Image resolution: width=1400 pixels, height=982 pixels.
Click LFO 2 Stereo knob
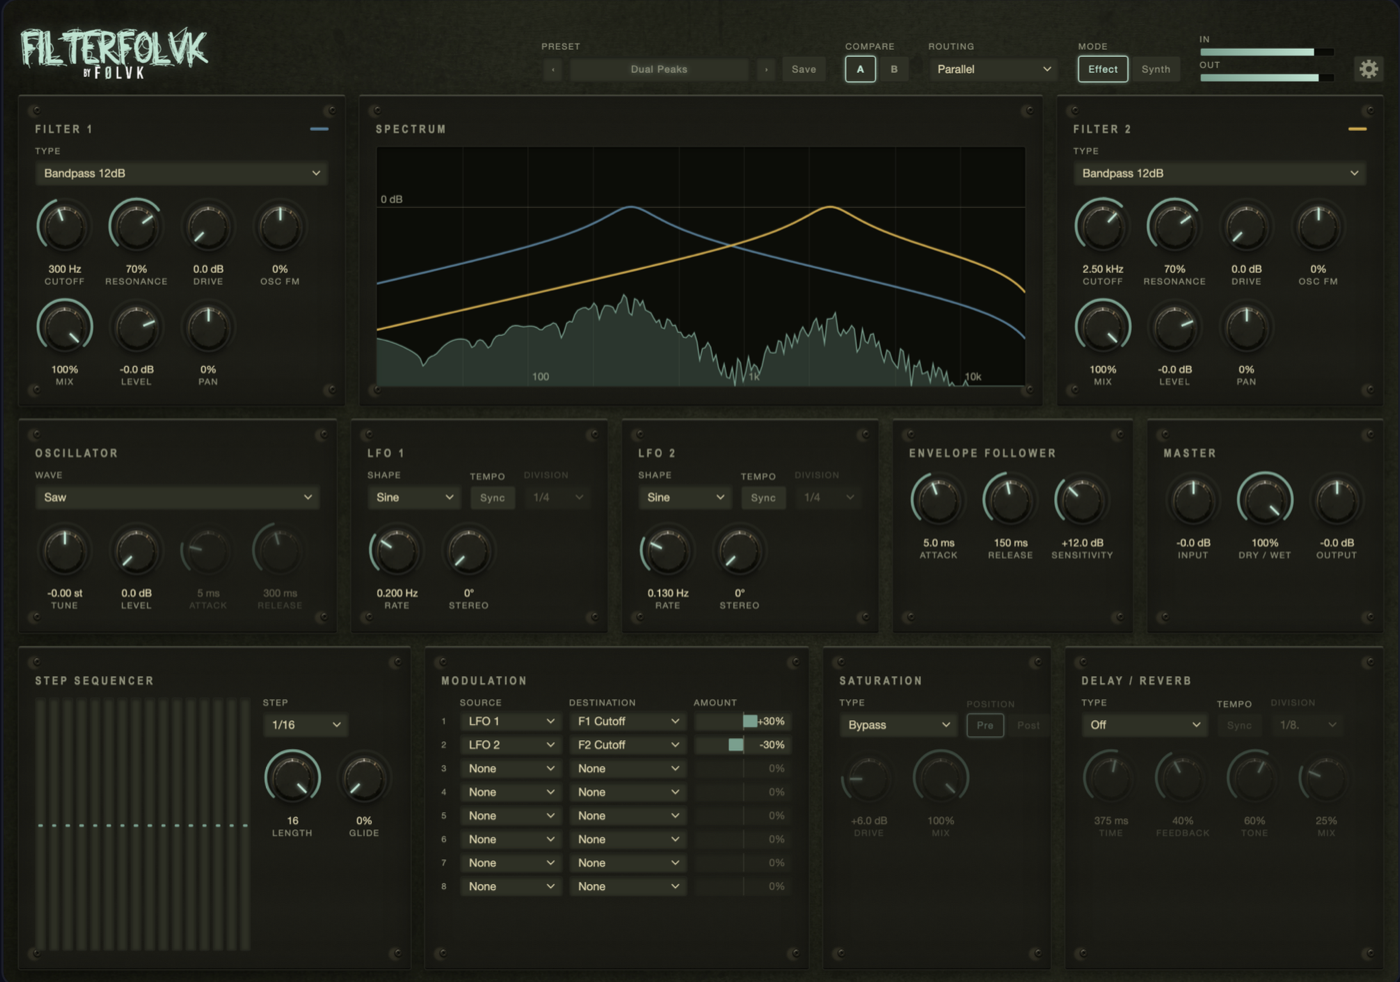pos(739,551)
